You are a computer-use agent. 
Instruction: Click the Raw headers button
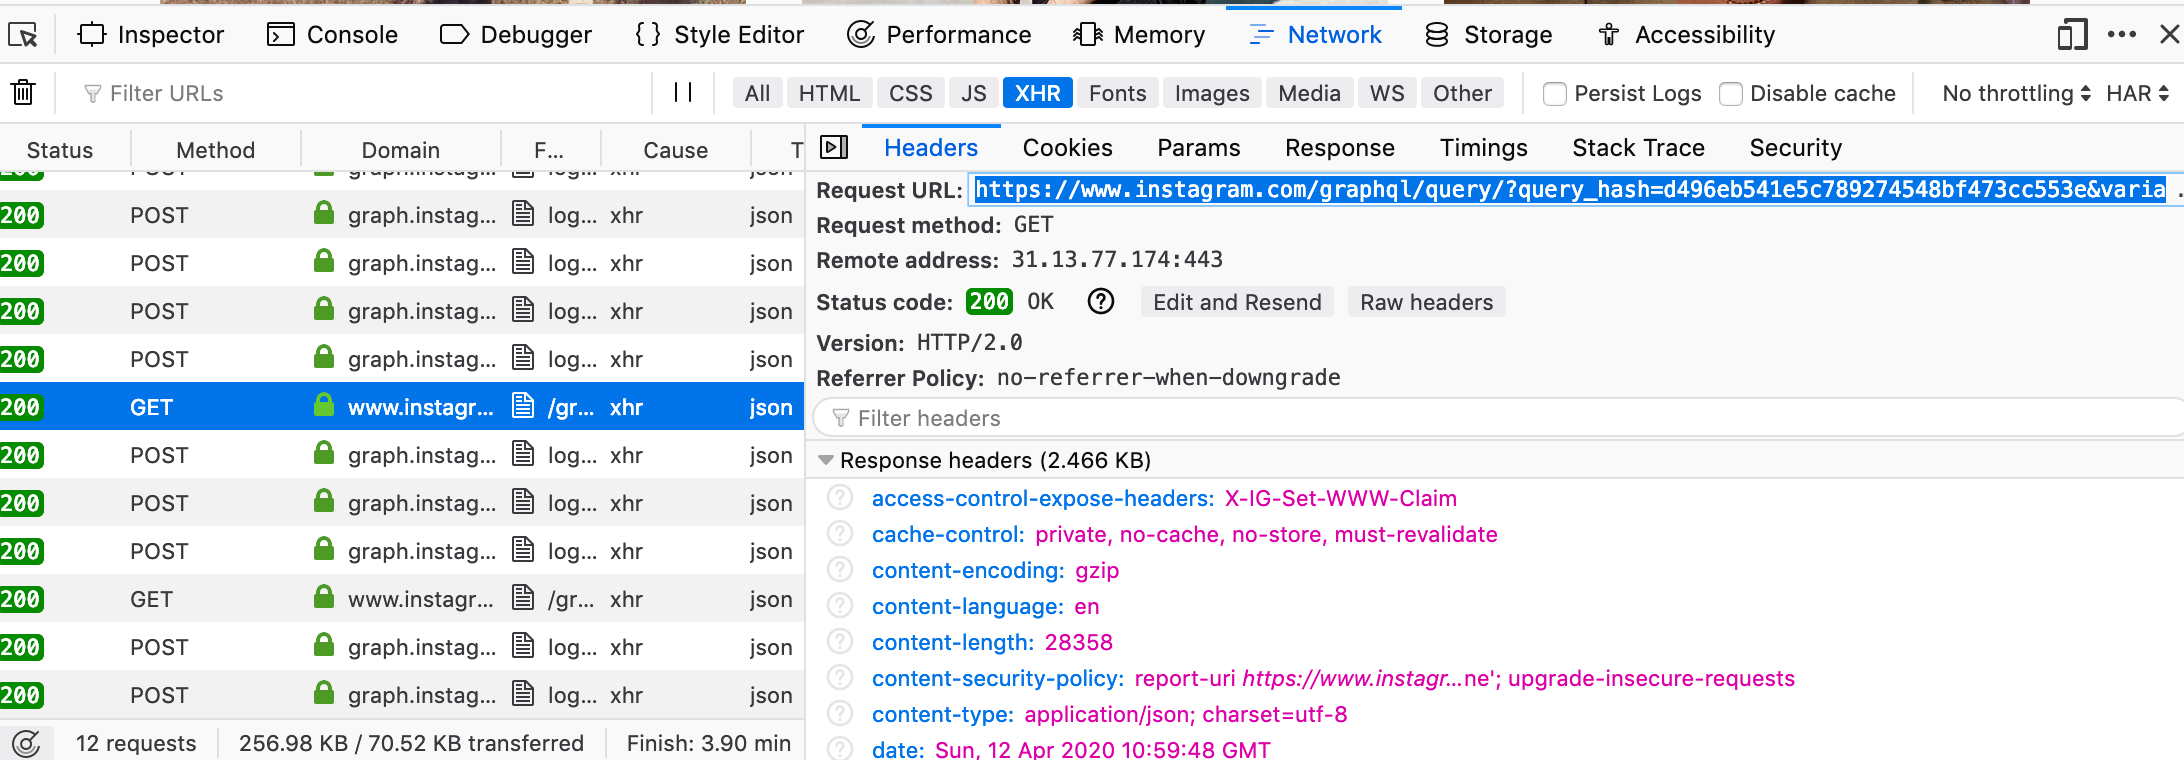coord(1426,302)
